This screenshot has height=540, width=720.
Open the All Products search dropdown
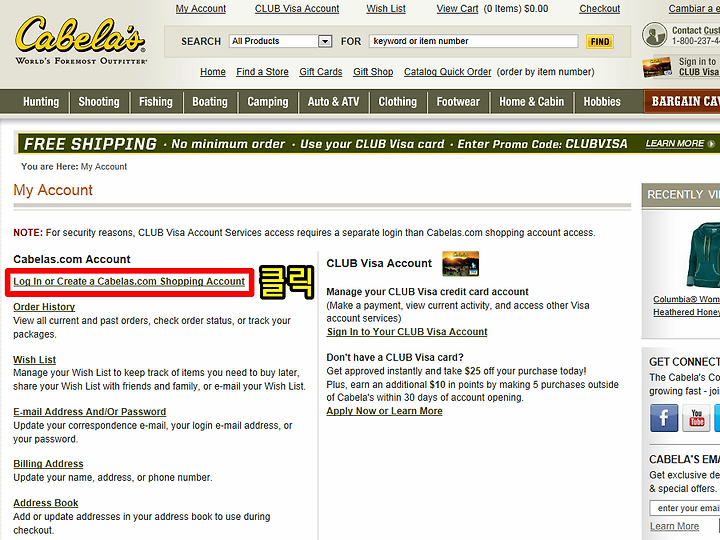click(x=281, y=41)
